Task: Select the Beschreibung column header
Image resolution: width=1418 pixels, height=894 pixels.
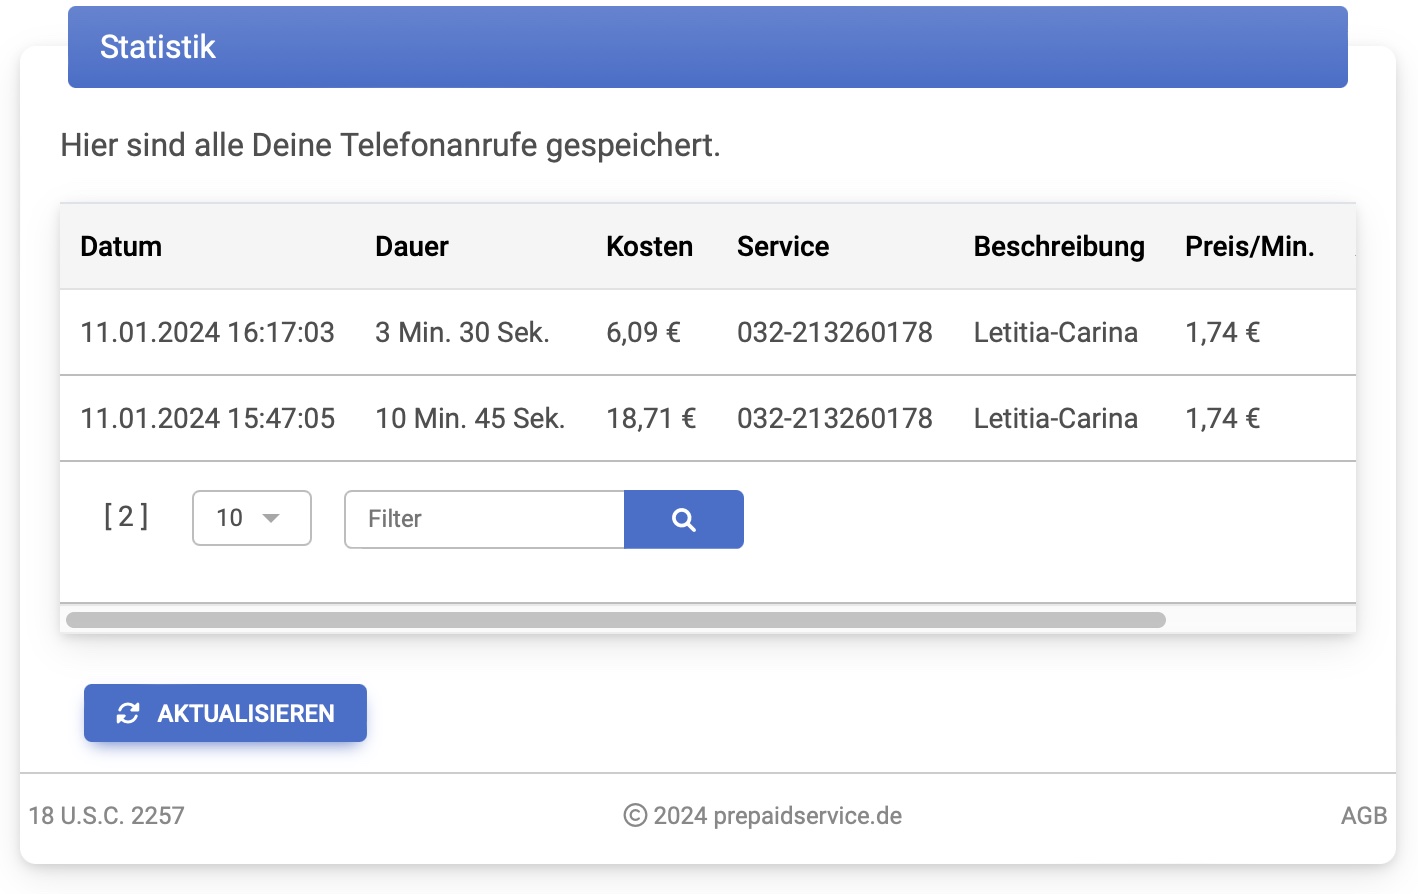Action: pyautogui.click(x=1058, y=247)
